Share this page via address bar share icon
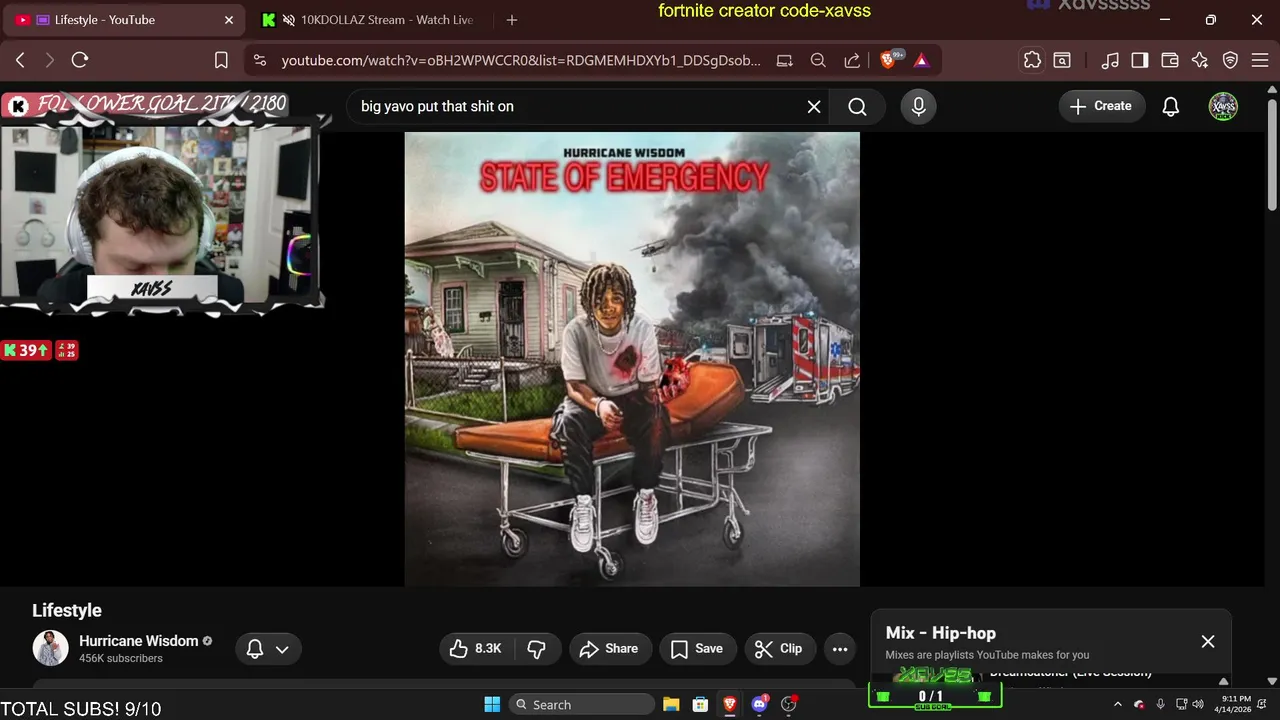Screen dimensions: 1280x720 852,60
